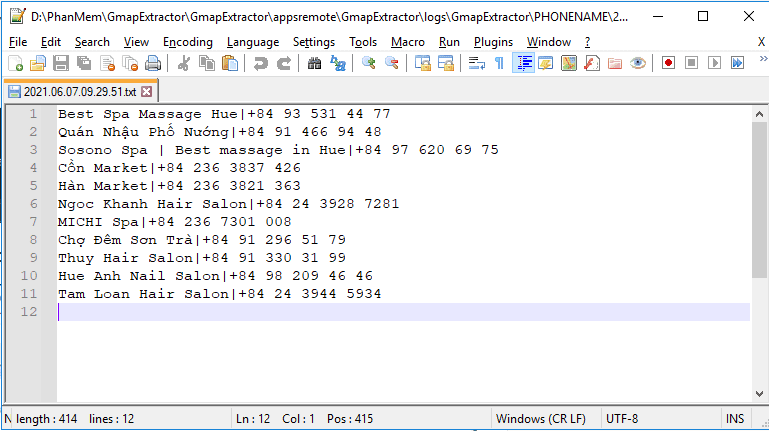Open the ? help menu
This screenshot has height=431, width=769.
[x=588, y=42]
